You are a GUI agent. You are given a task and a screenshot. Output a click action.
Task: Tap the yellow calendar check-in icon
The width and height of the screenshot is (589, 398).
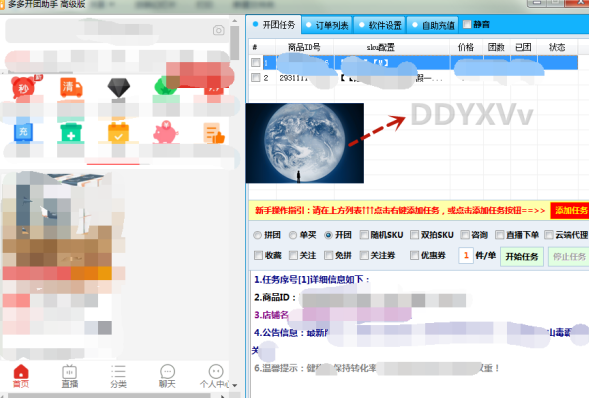pyautogui.click(x=118, y=132)
